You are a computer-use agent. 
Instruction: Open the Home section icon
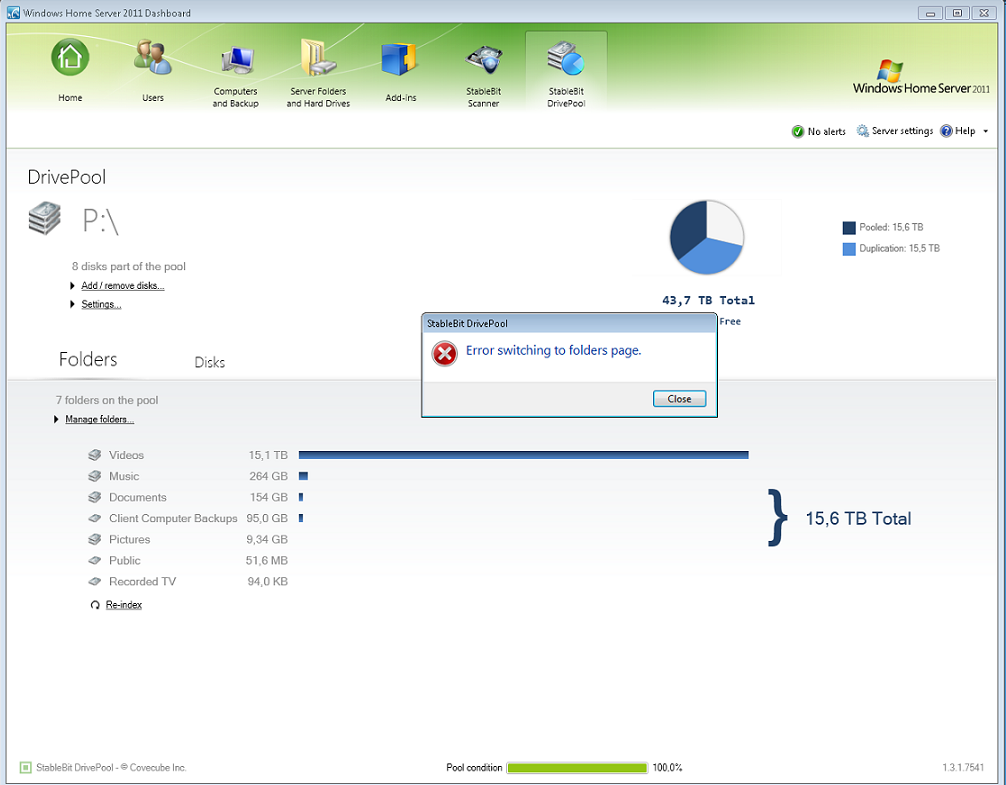tap(70, 58)
